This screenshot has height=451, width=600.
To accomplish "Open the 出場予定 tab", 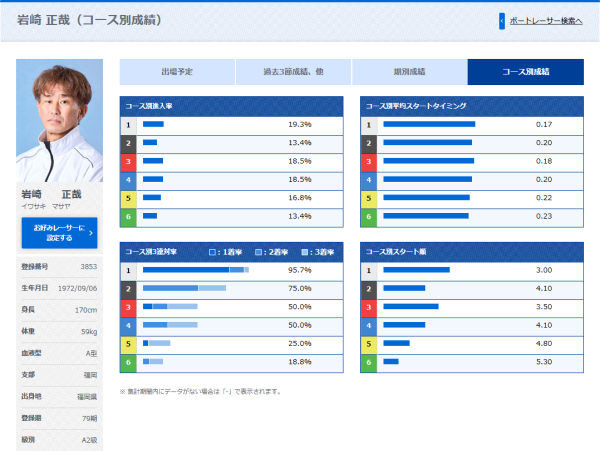I will 177,72.
